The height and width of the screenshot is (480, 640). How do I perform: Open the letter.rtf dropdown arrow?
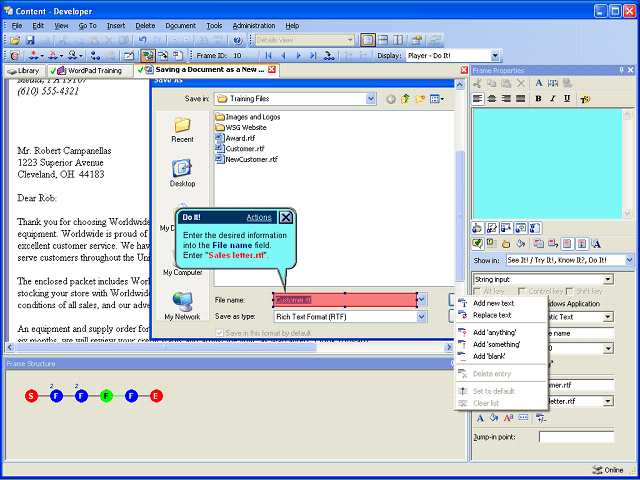click(x=608, y=401)
